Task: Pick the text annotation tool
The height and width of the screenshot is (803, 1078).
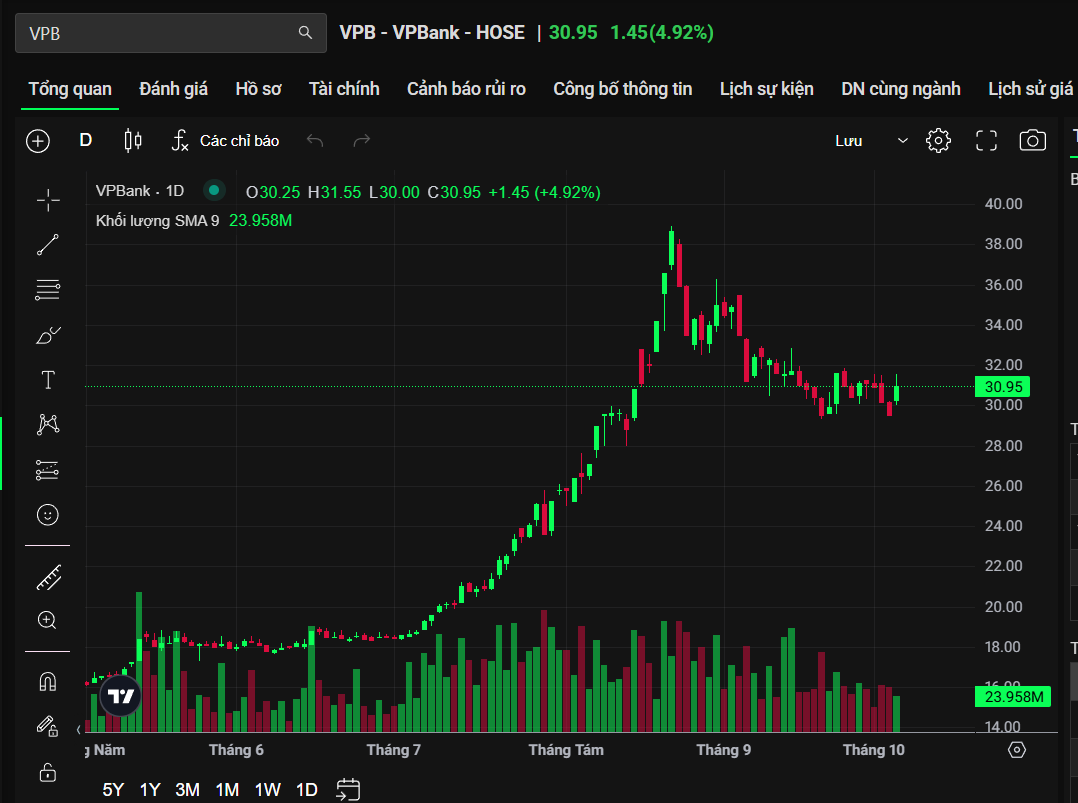Action: 47,380
